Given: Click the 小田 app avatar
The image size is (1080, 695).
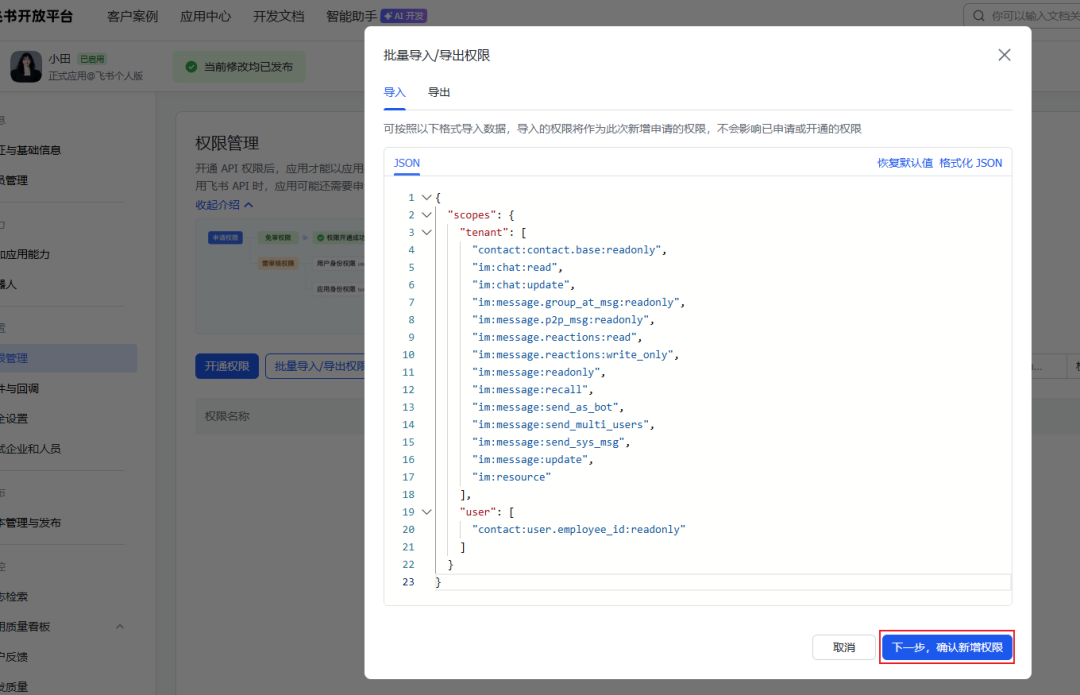Looking at the screenshot, I should pos(26,67).
